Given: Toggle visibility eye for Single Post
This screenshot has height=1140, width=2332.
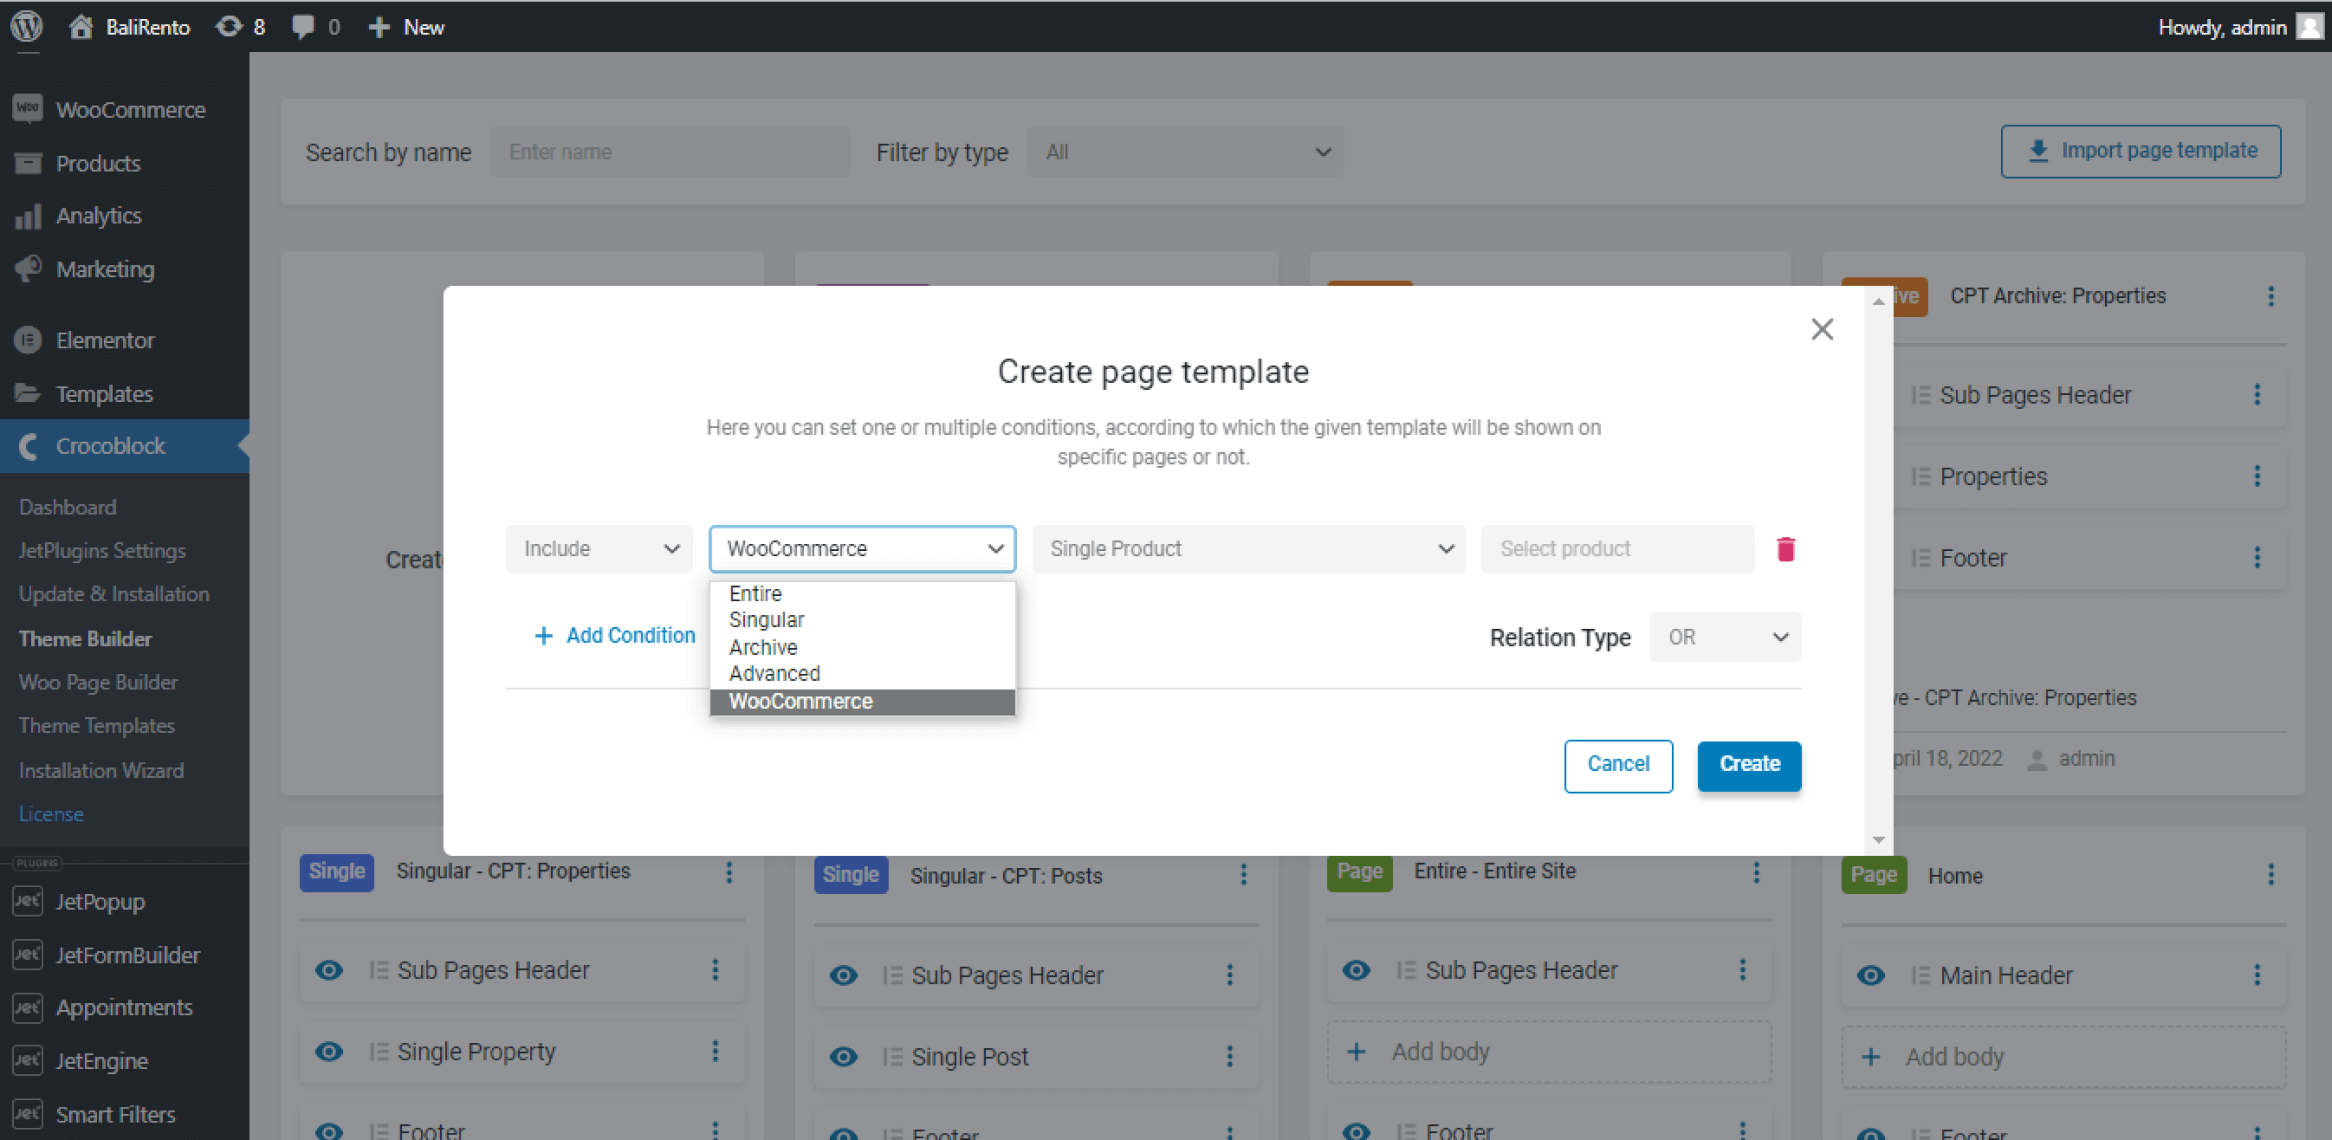Looking at the screenshot, I should (x=843, y=1056).
